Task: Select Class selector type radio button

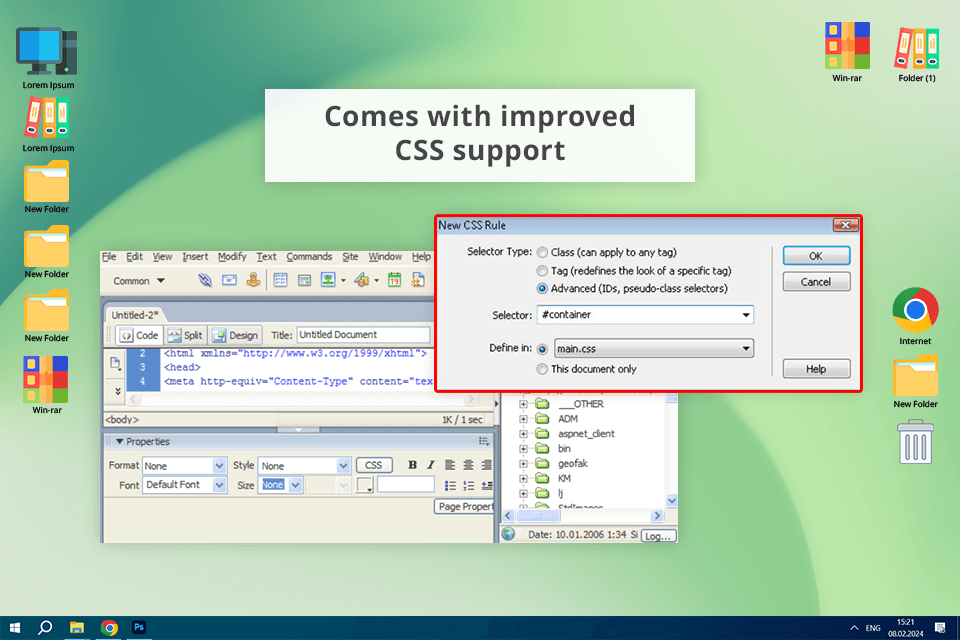Action: point(542,252)
